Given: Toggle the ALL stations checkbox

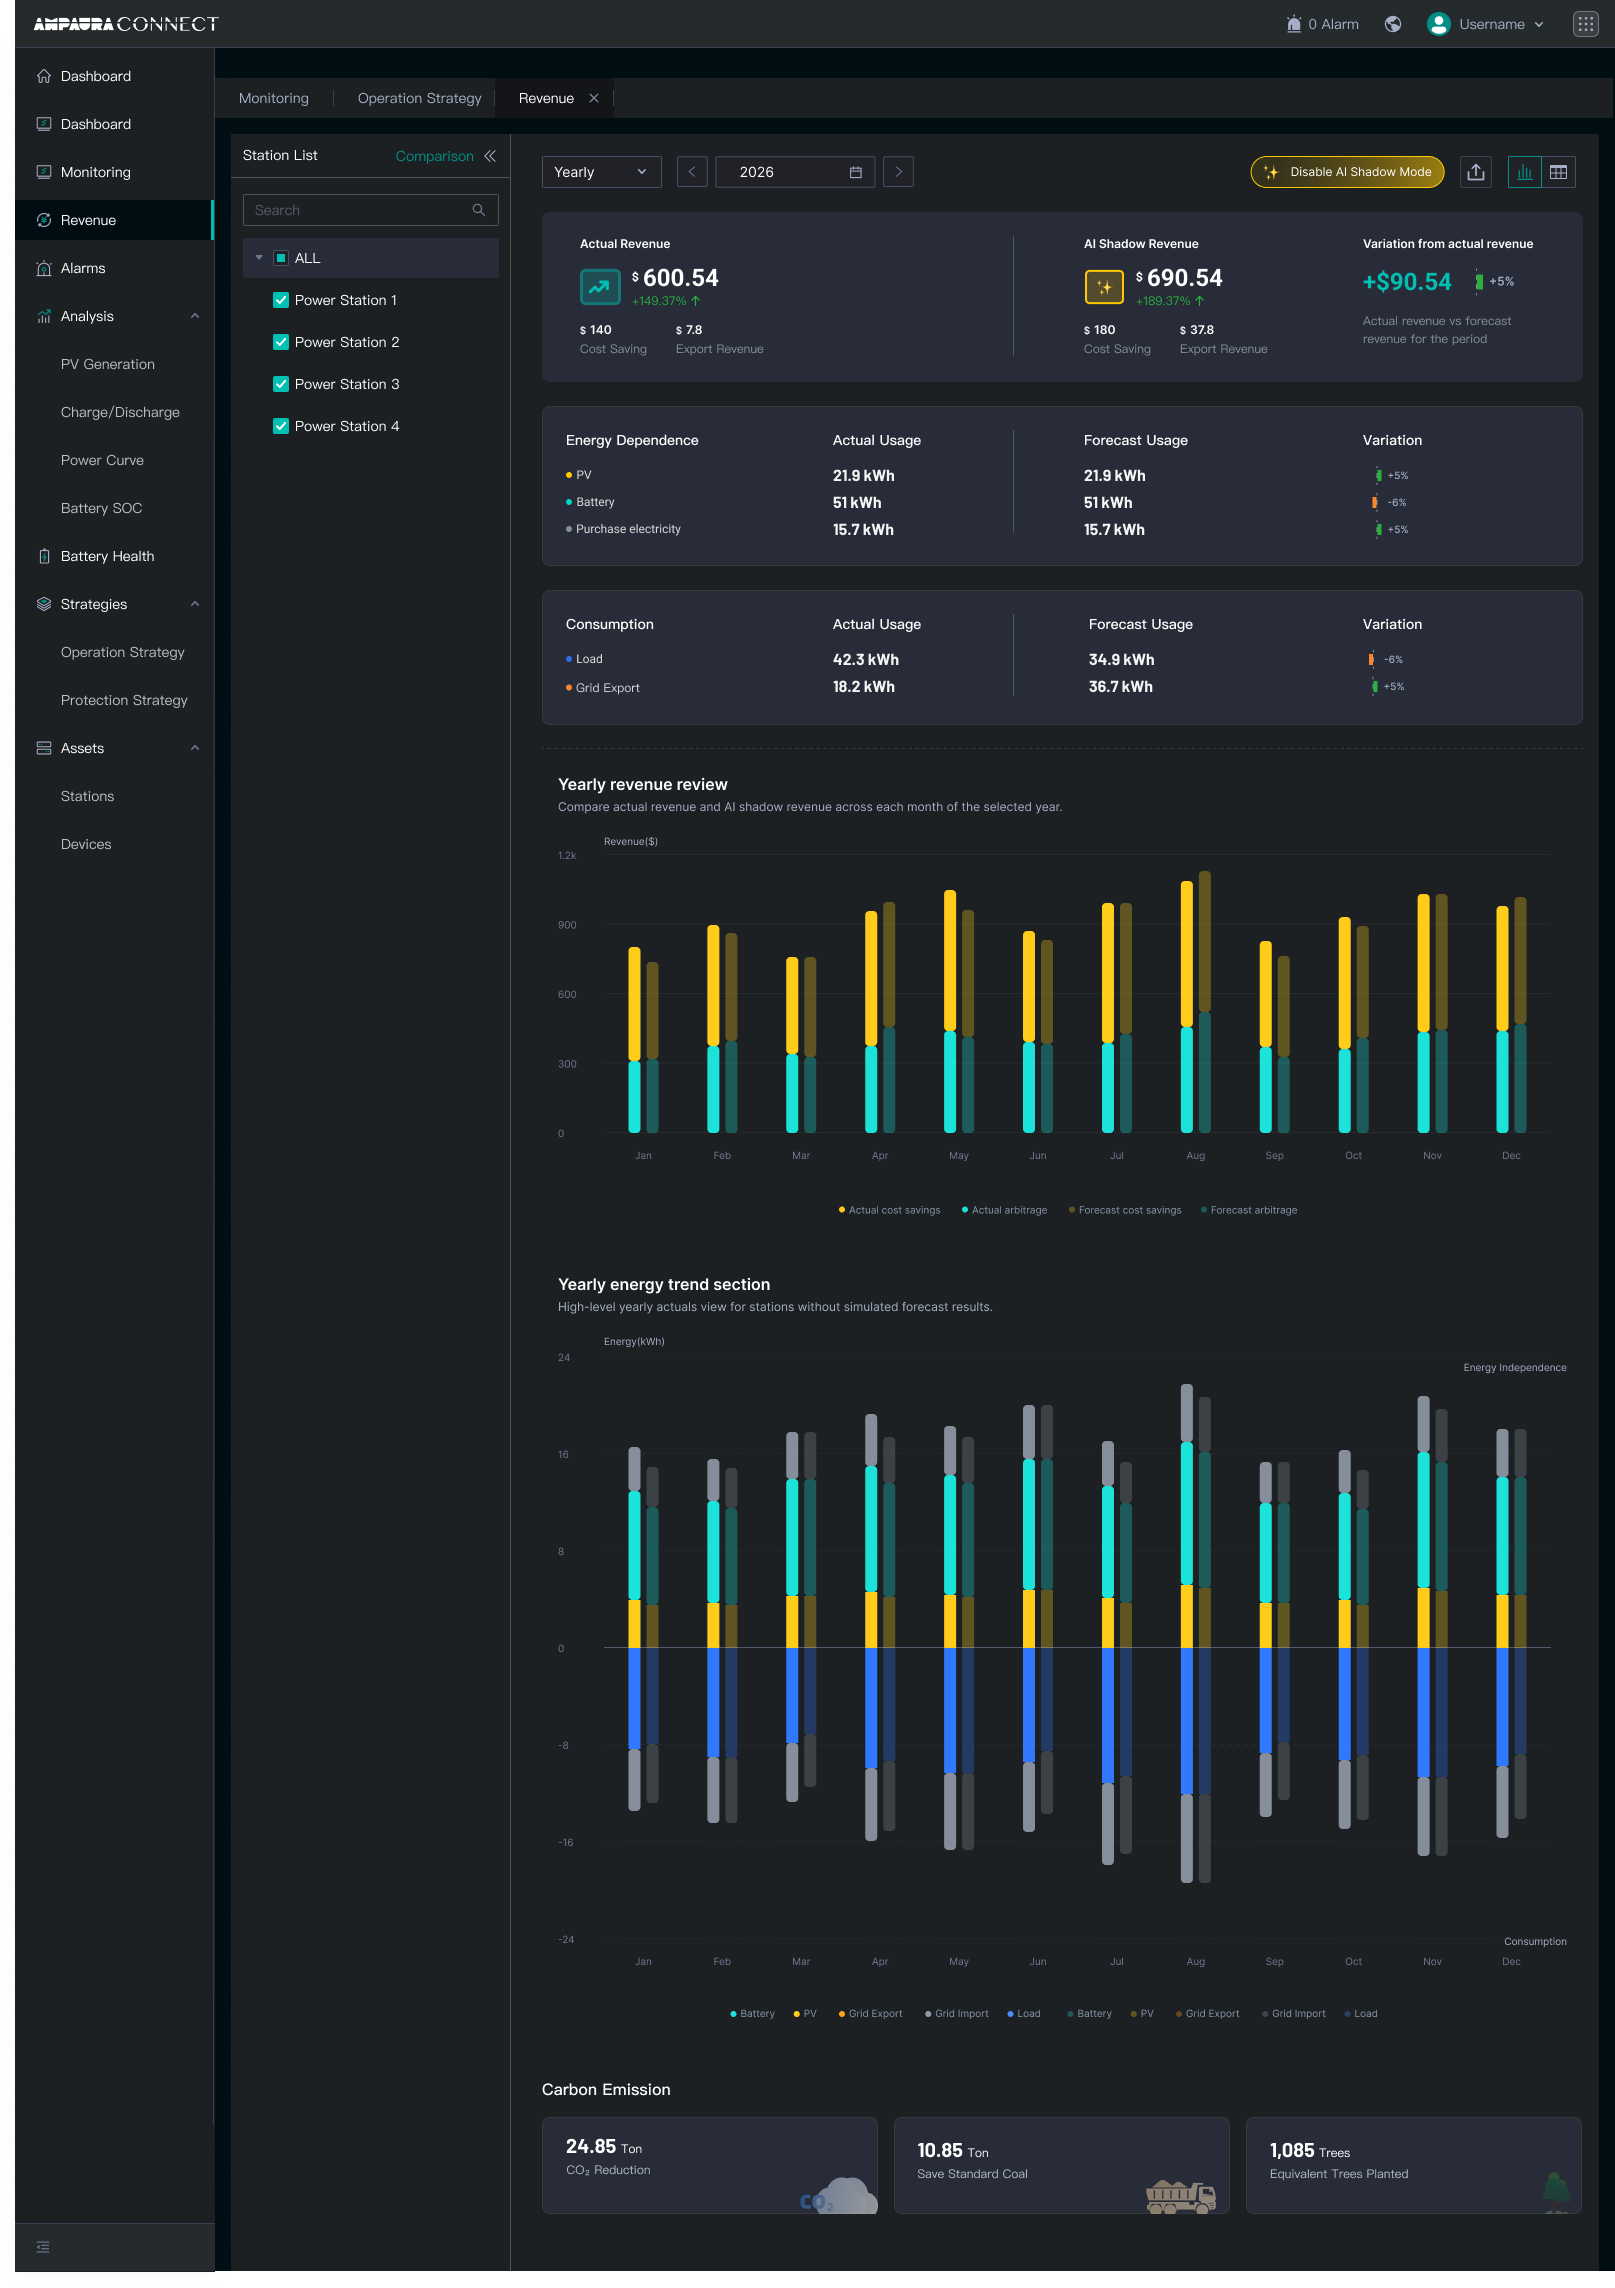Looking at the screenshot, I should pyautogui.click(x=281, y=258).
